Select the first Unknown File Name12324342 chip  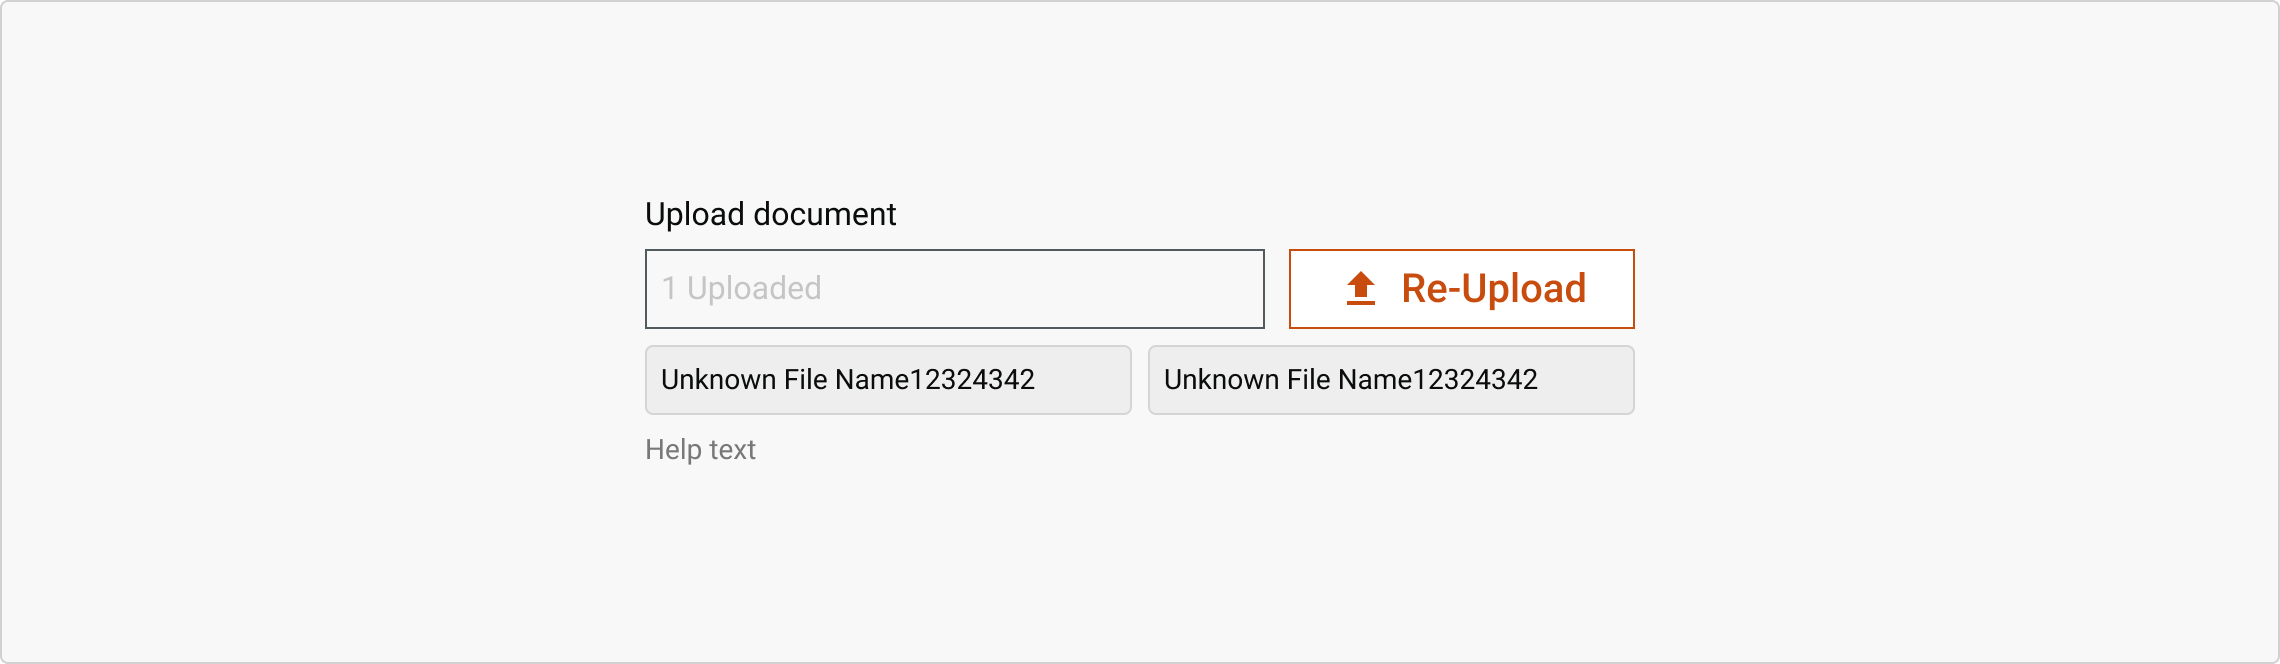click(888, 380)
